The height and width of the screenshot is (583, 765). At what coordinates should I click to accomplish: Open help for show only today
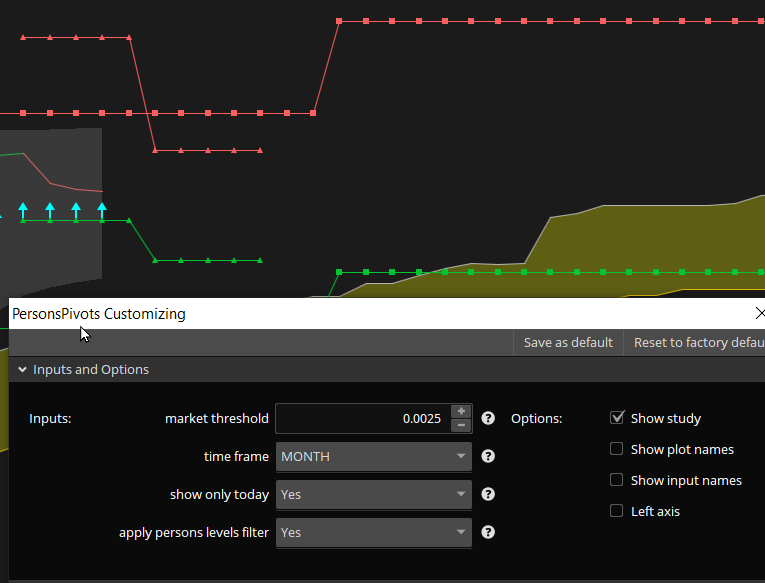(488, 494)
